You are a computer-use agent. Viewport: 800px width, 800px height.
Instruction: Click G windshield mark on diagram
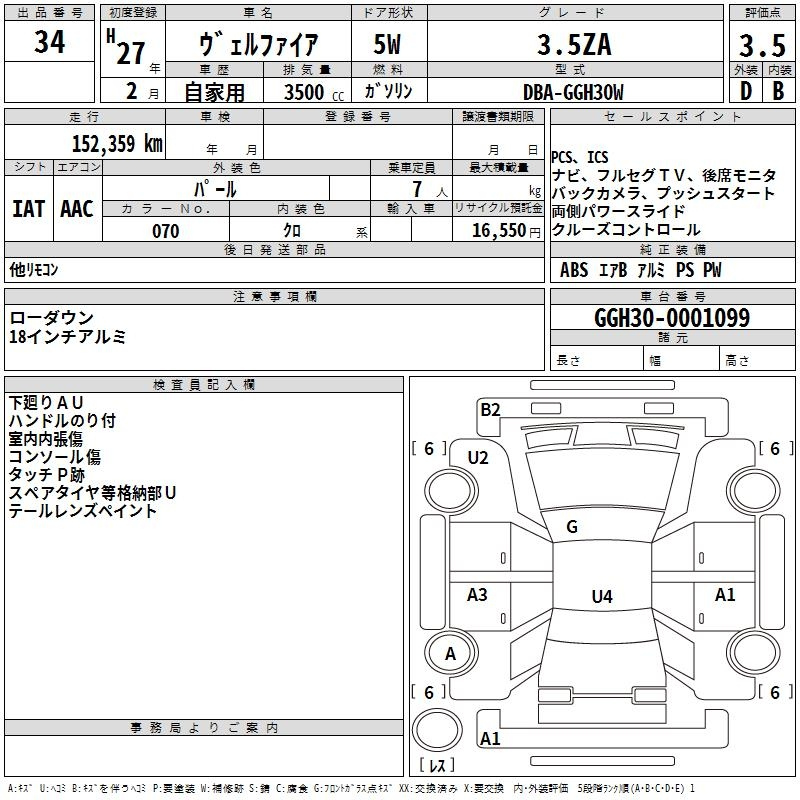[x=572, y=527]
